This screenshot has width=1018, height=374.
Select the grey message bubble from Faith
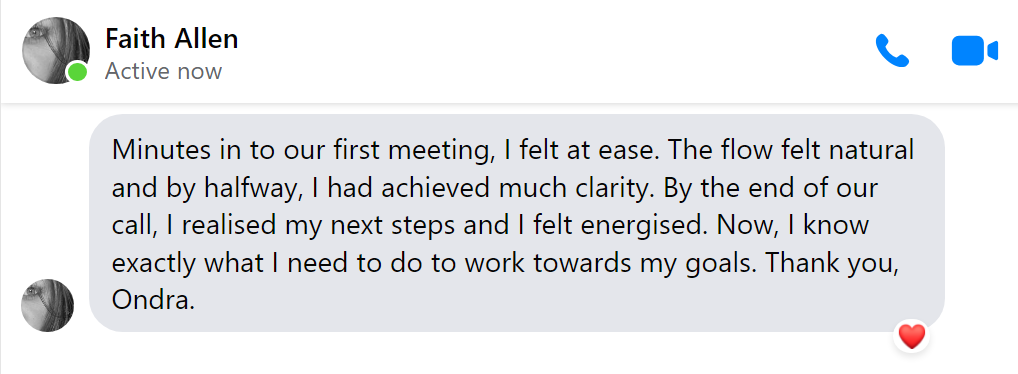516,223
